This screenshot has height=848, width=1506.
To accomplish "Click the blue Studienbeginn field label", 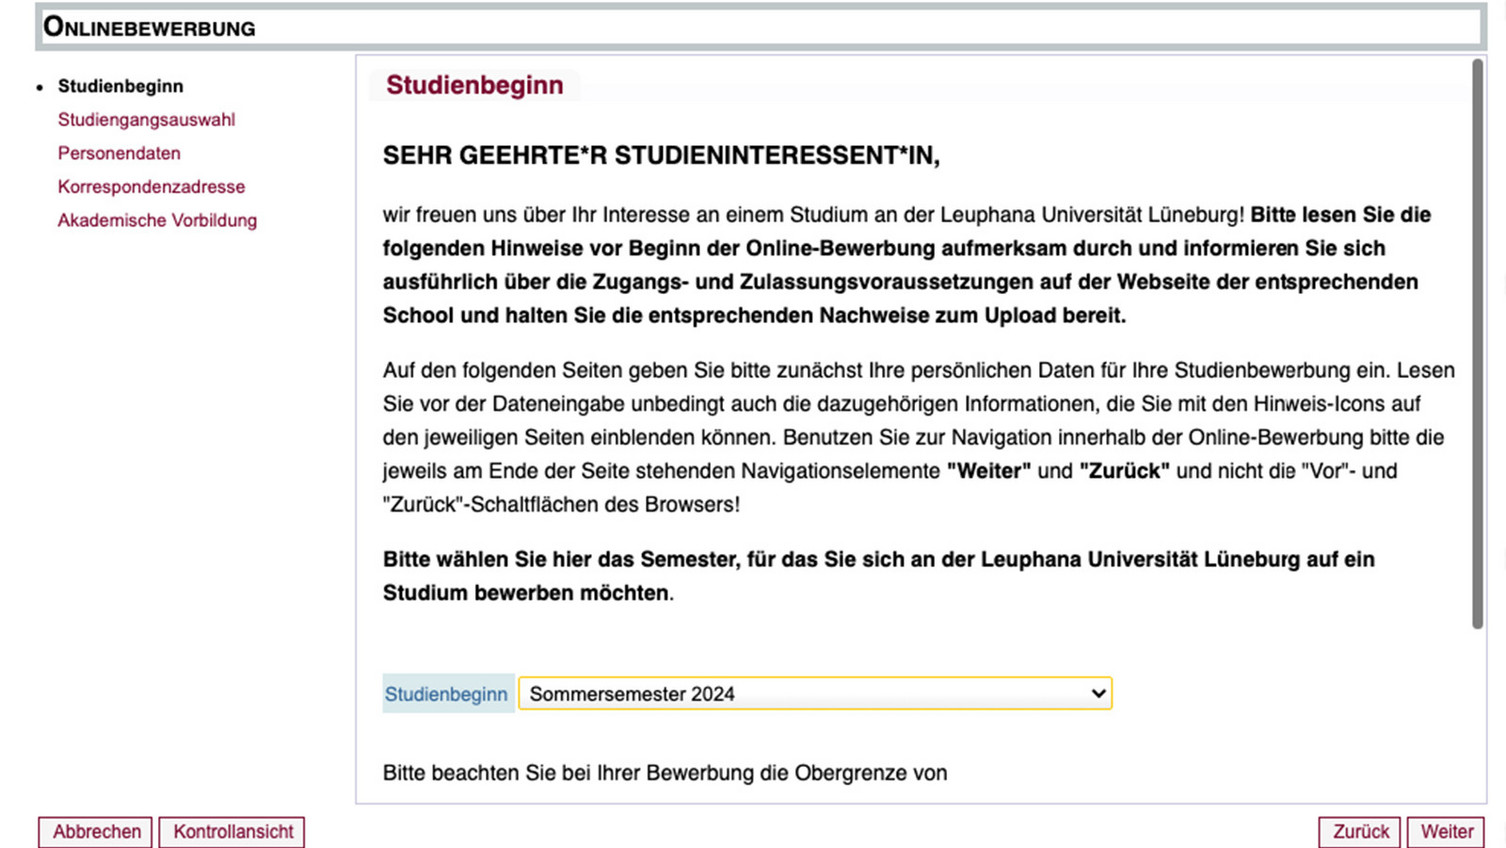I will point(446,694).
